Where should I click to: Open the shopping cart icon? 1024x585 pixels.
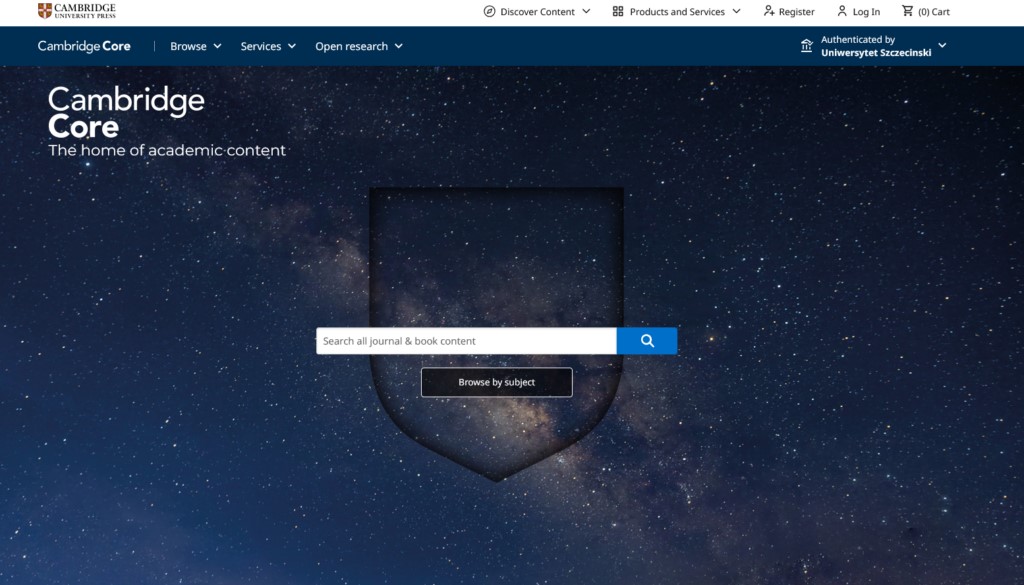(x=907, y=12)
